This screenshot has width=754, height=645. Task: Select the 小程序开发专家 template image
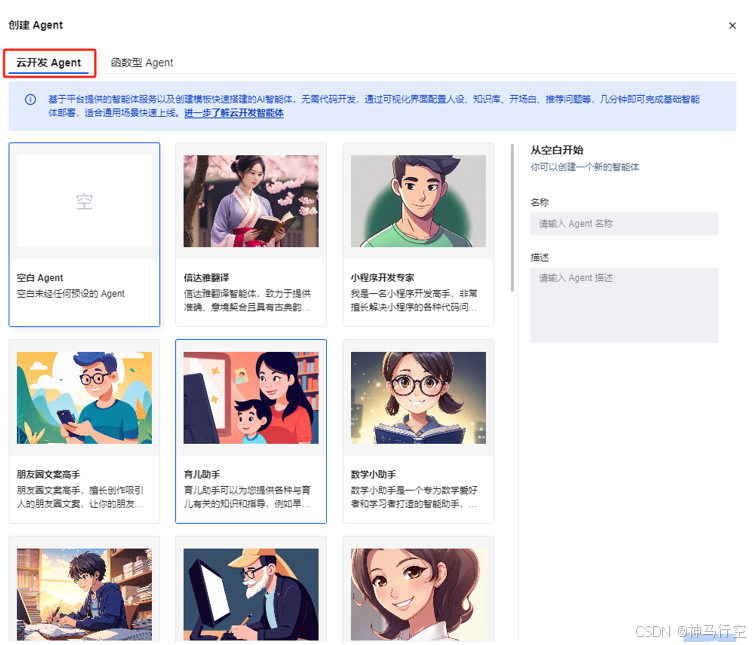click(418, 201)
